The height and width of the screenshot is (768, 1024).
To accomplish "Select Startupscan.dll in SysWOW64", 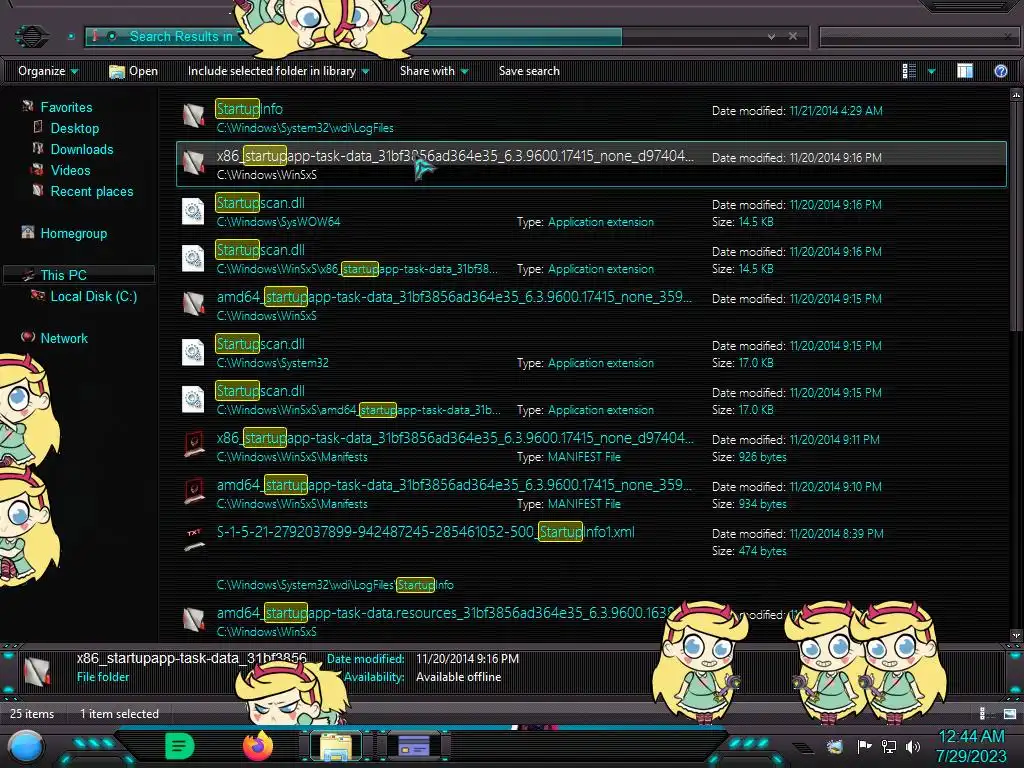I will (591, 212).
